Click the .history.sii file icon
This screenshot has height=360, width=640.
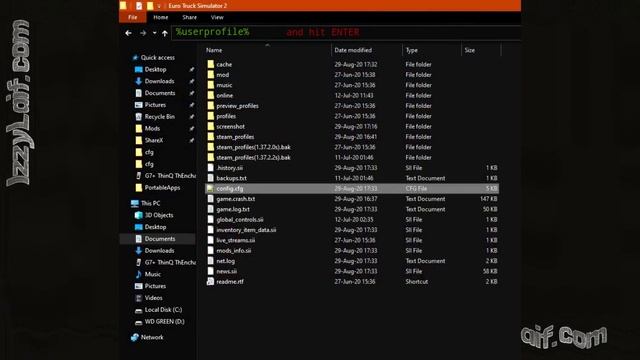[211, 168]
